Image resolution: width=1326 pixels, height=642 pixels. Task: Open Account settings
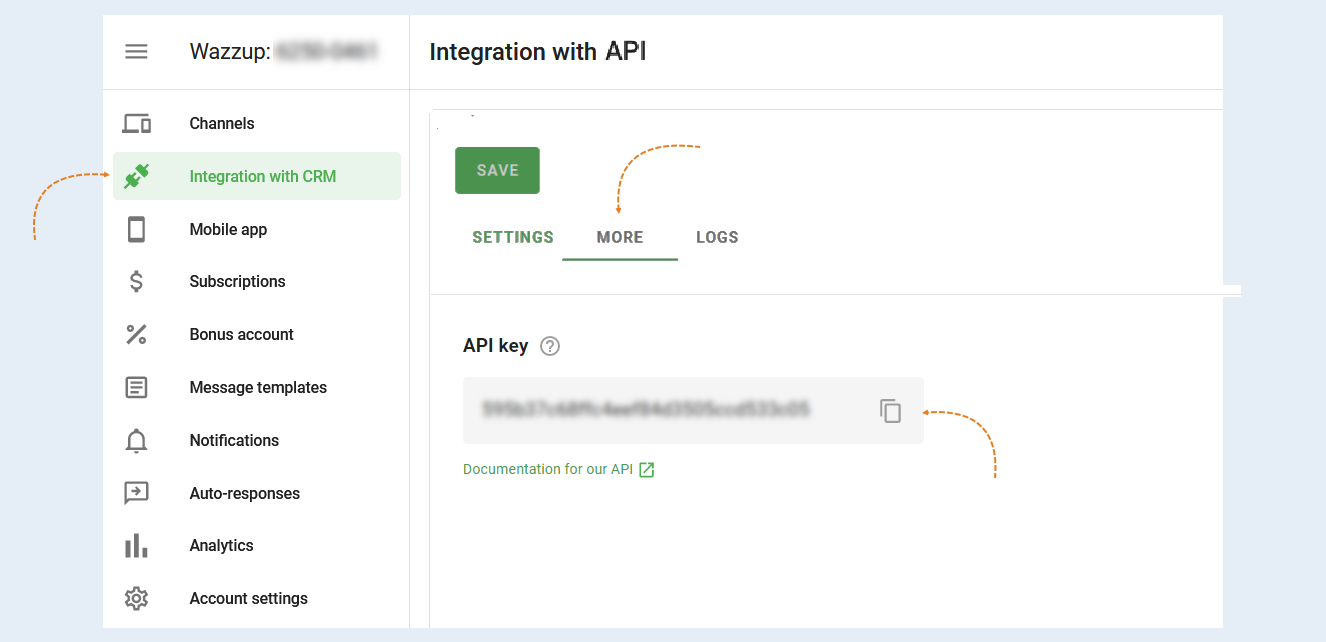pyautogui.click(x=257, y=599)
